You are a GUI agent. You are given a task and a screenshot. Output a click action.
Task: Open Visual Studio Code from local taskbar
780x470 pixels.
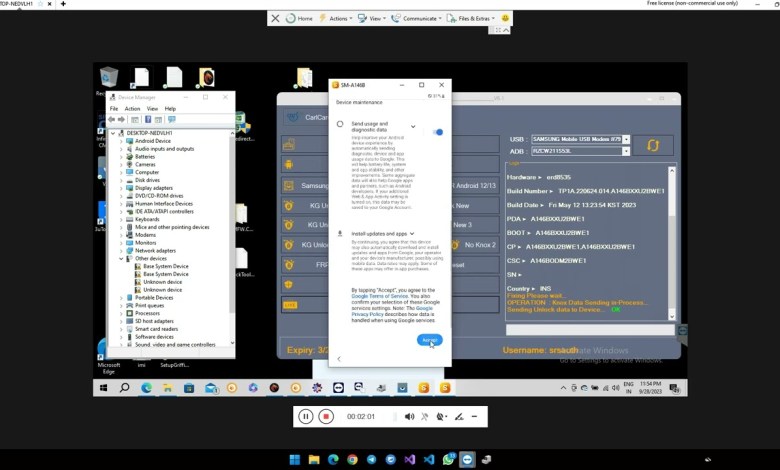pyautogui.click(x=429, y=460)
